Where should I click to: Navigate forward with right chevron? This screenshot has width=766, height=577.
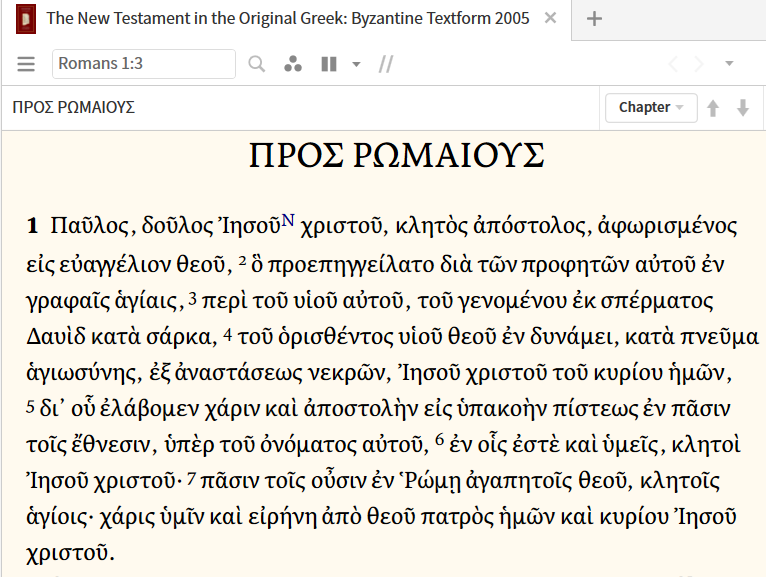(x=699, y=64)
